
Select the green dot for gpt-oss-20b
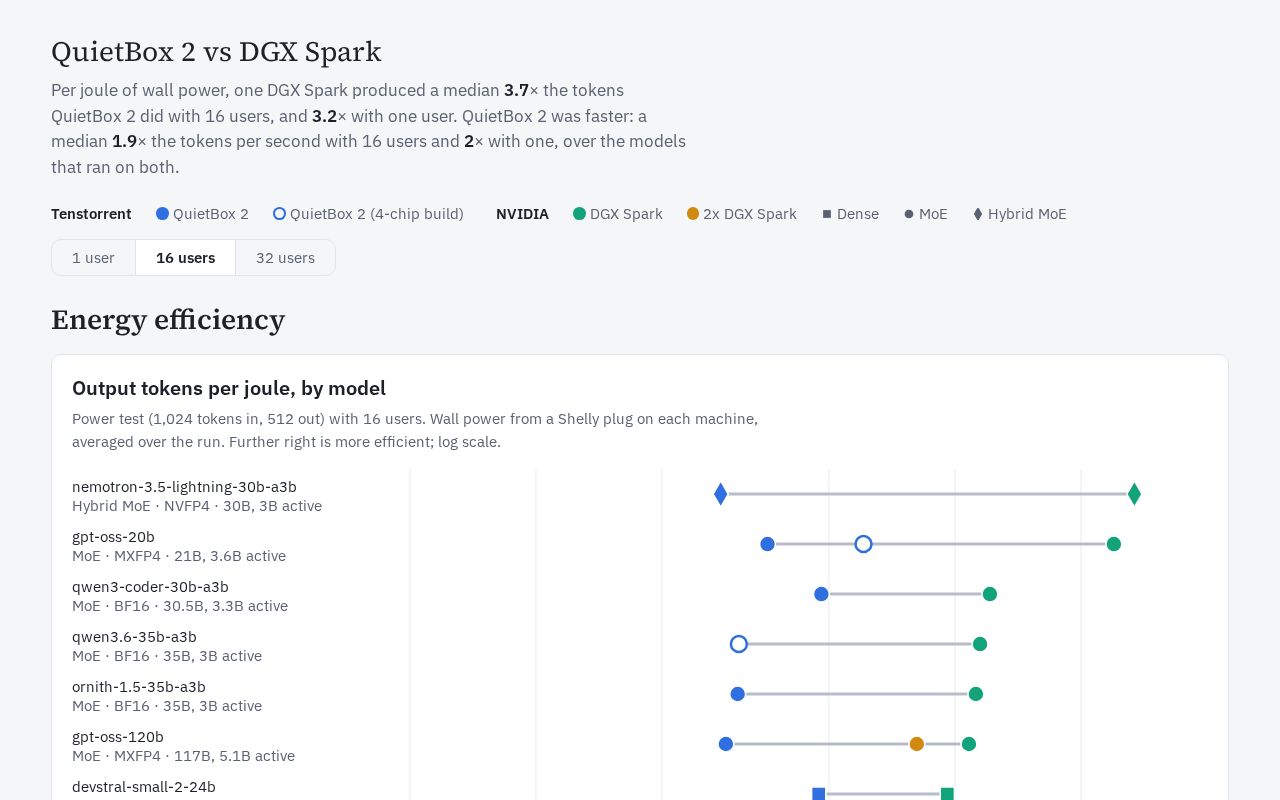[1114, 544]
